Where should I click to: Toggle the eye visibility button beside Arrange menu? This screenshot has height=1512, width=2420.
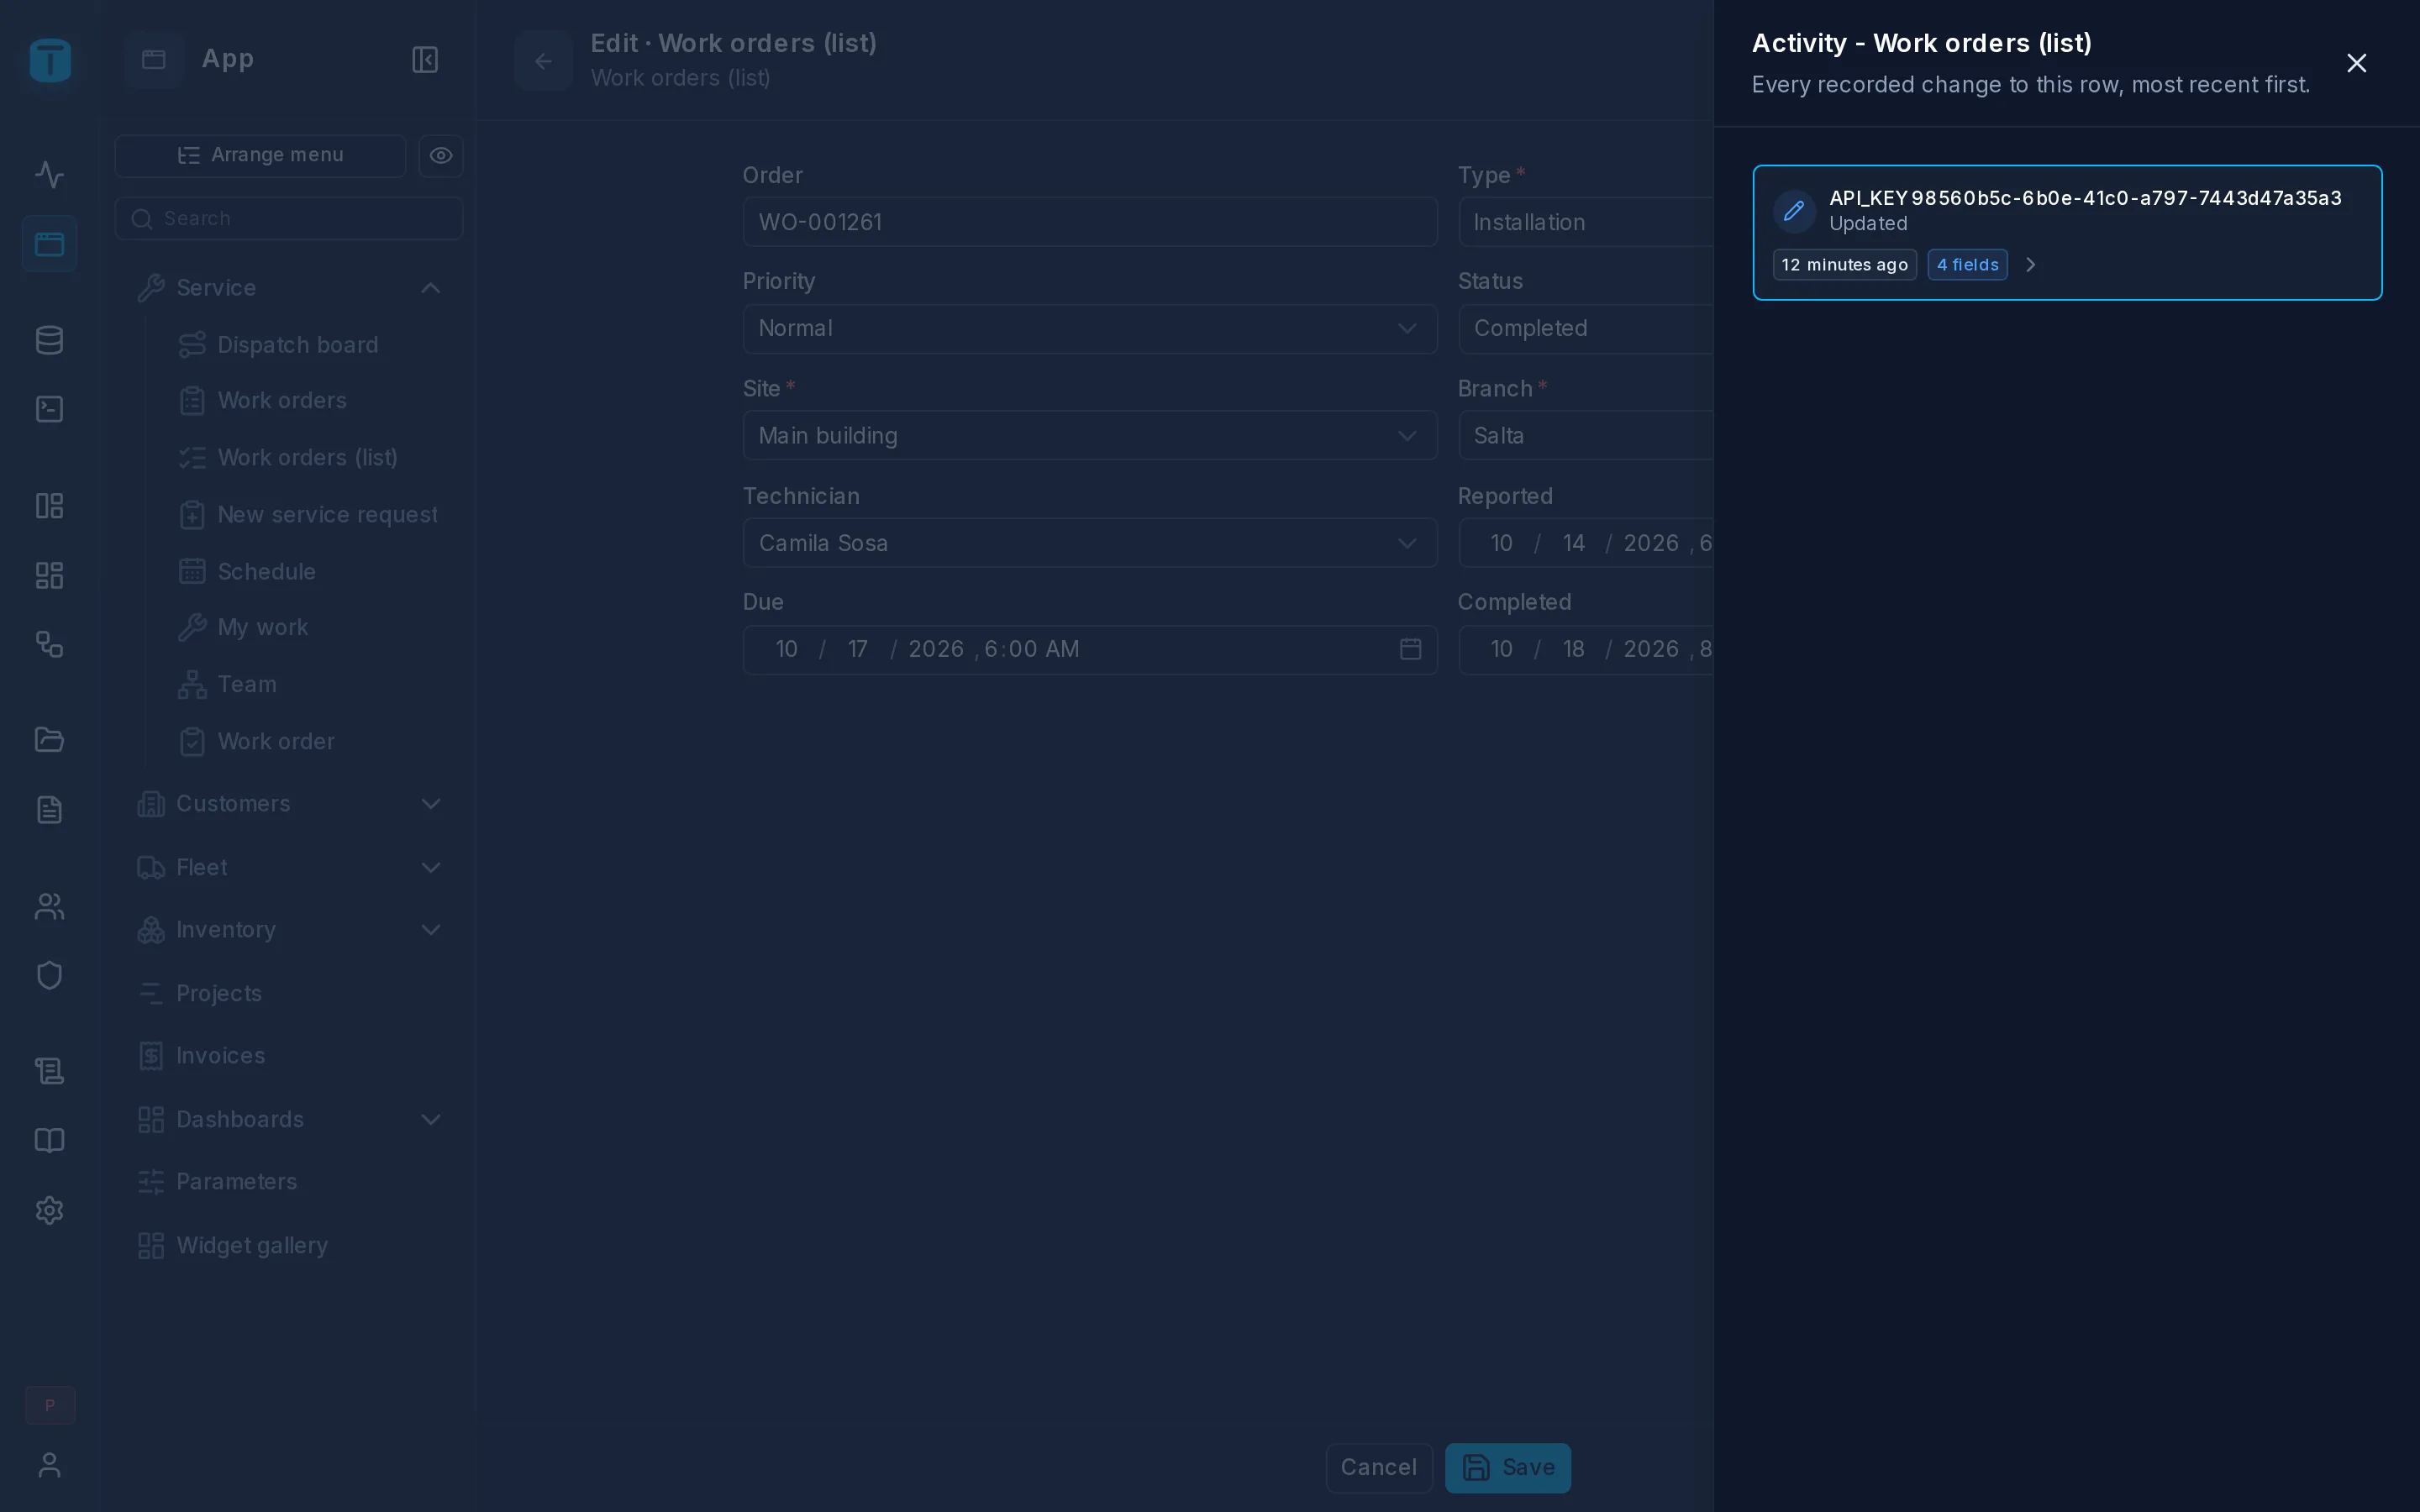441,156
